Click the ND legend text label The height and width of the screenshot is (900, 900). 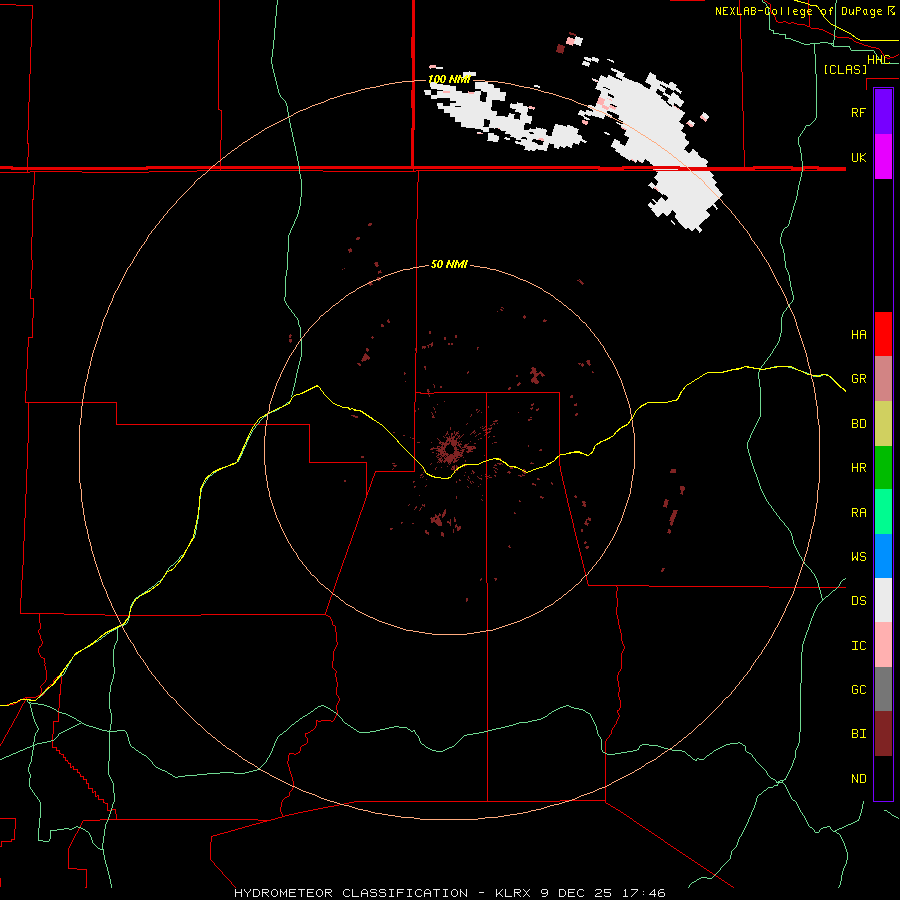coord(858,779)
